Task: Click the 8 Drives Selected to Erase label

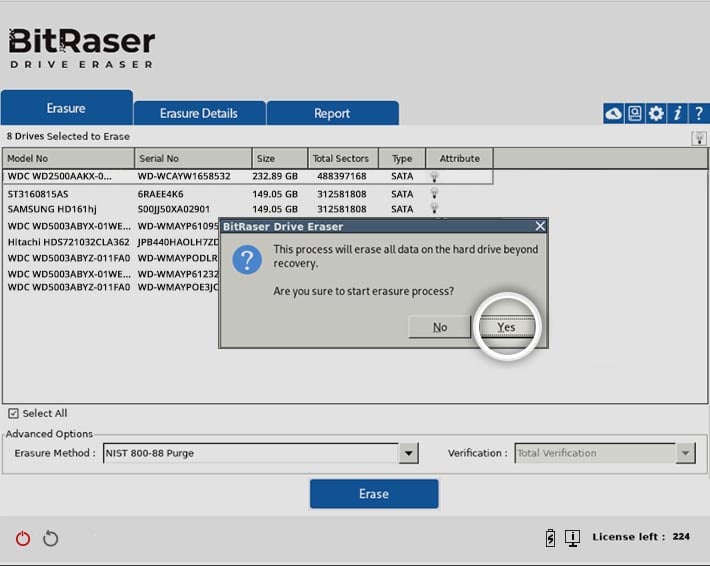Action: click(68, 136)
